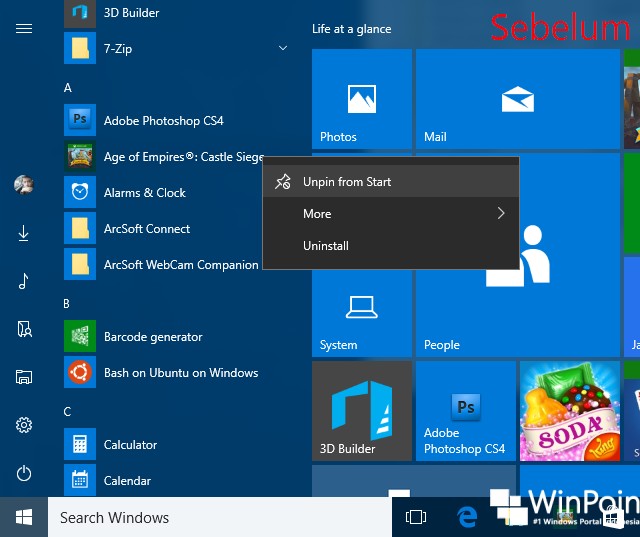640x537 pixels.
Task: Click the Life at a glance group header
Action: pyautogui.click(x=351, y=29)
